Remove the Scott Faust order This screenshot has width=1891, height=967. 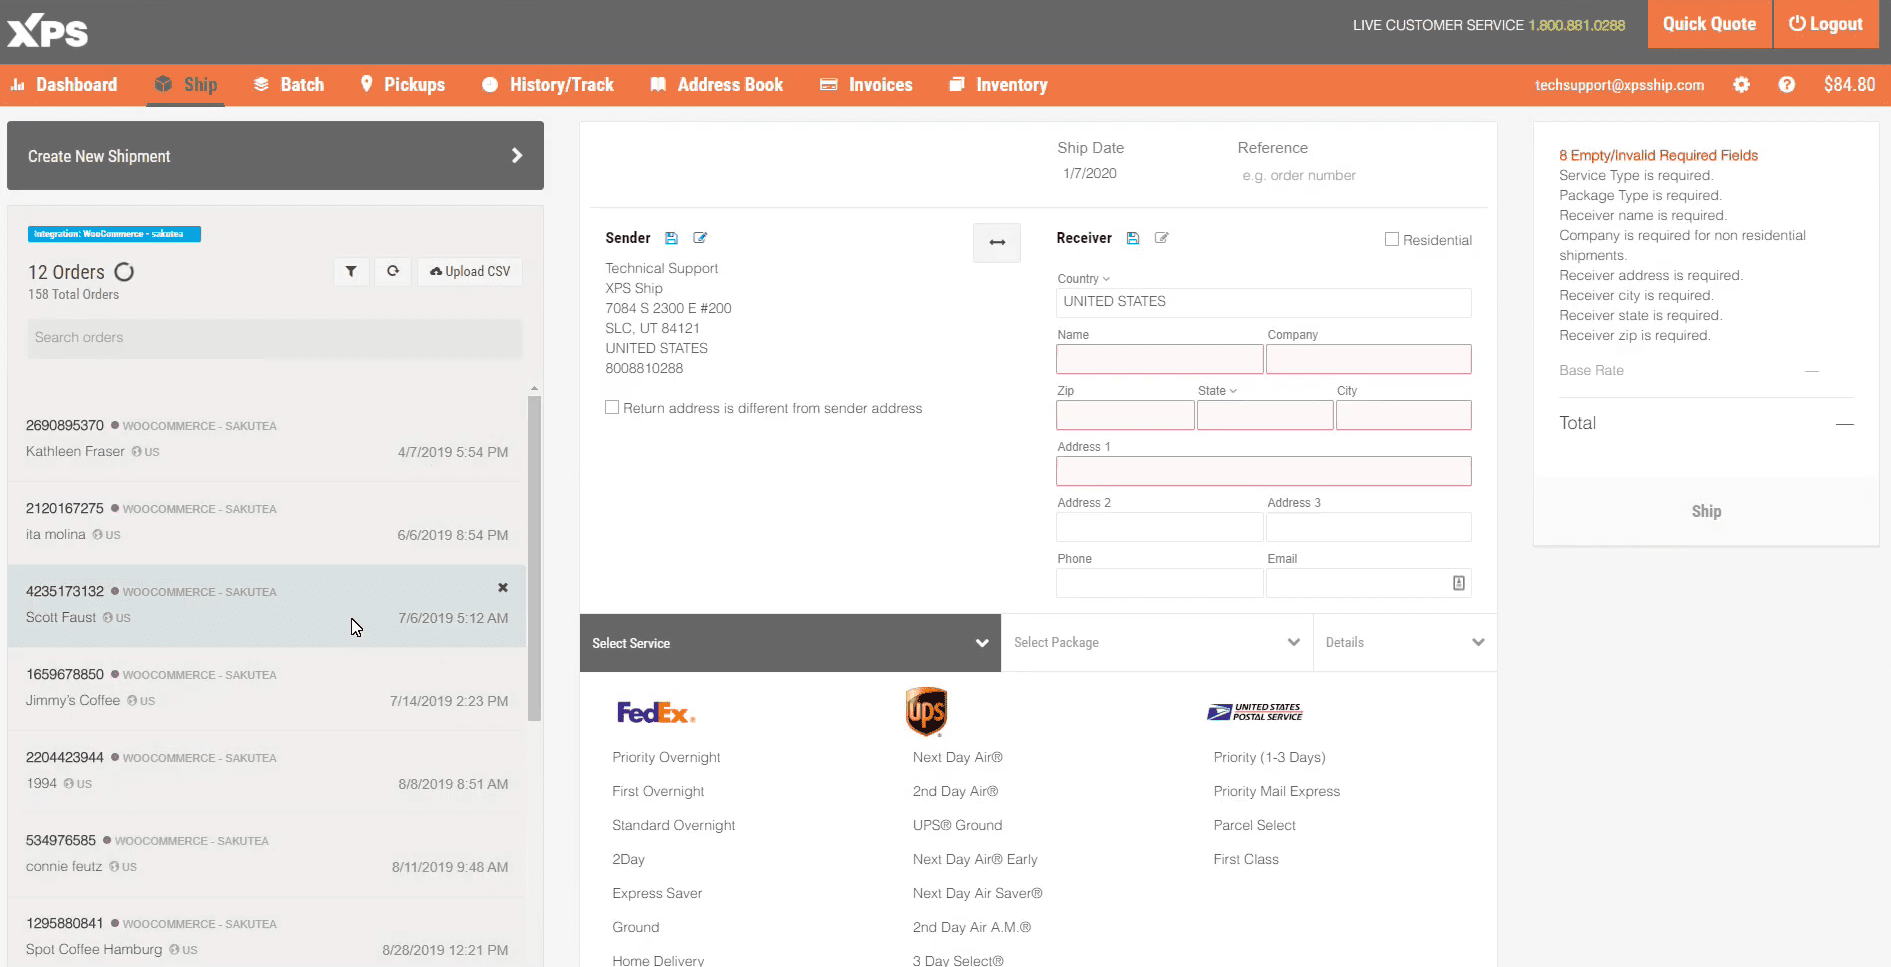503,588
